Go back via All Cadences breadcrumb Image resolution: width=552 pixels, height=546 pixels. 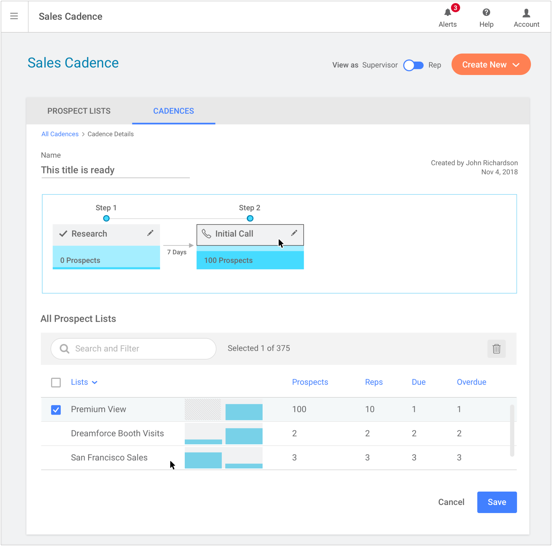pos(60,134)
